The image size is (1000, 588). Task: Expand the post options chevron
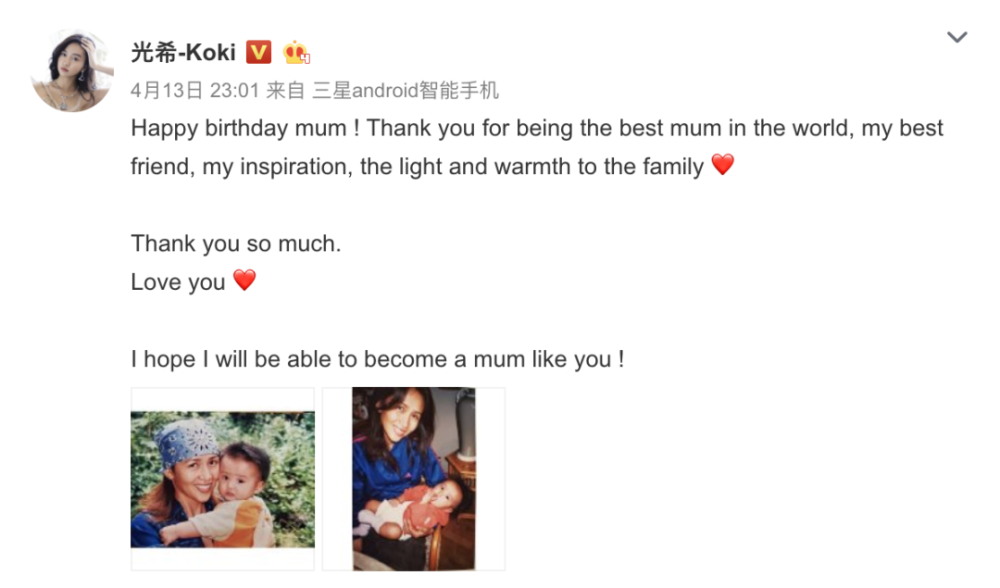(957, 38)
